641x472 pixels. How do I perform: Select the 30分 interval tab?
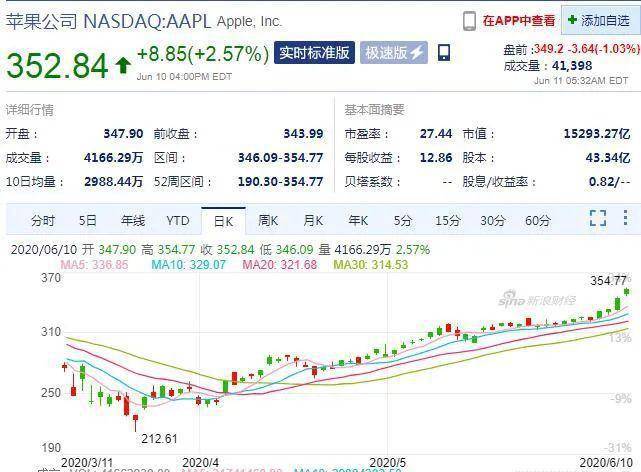point(493,221)
